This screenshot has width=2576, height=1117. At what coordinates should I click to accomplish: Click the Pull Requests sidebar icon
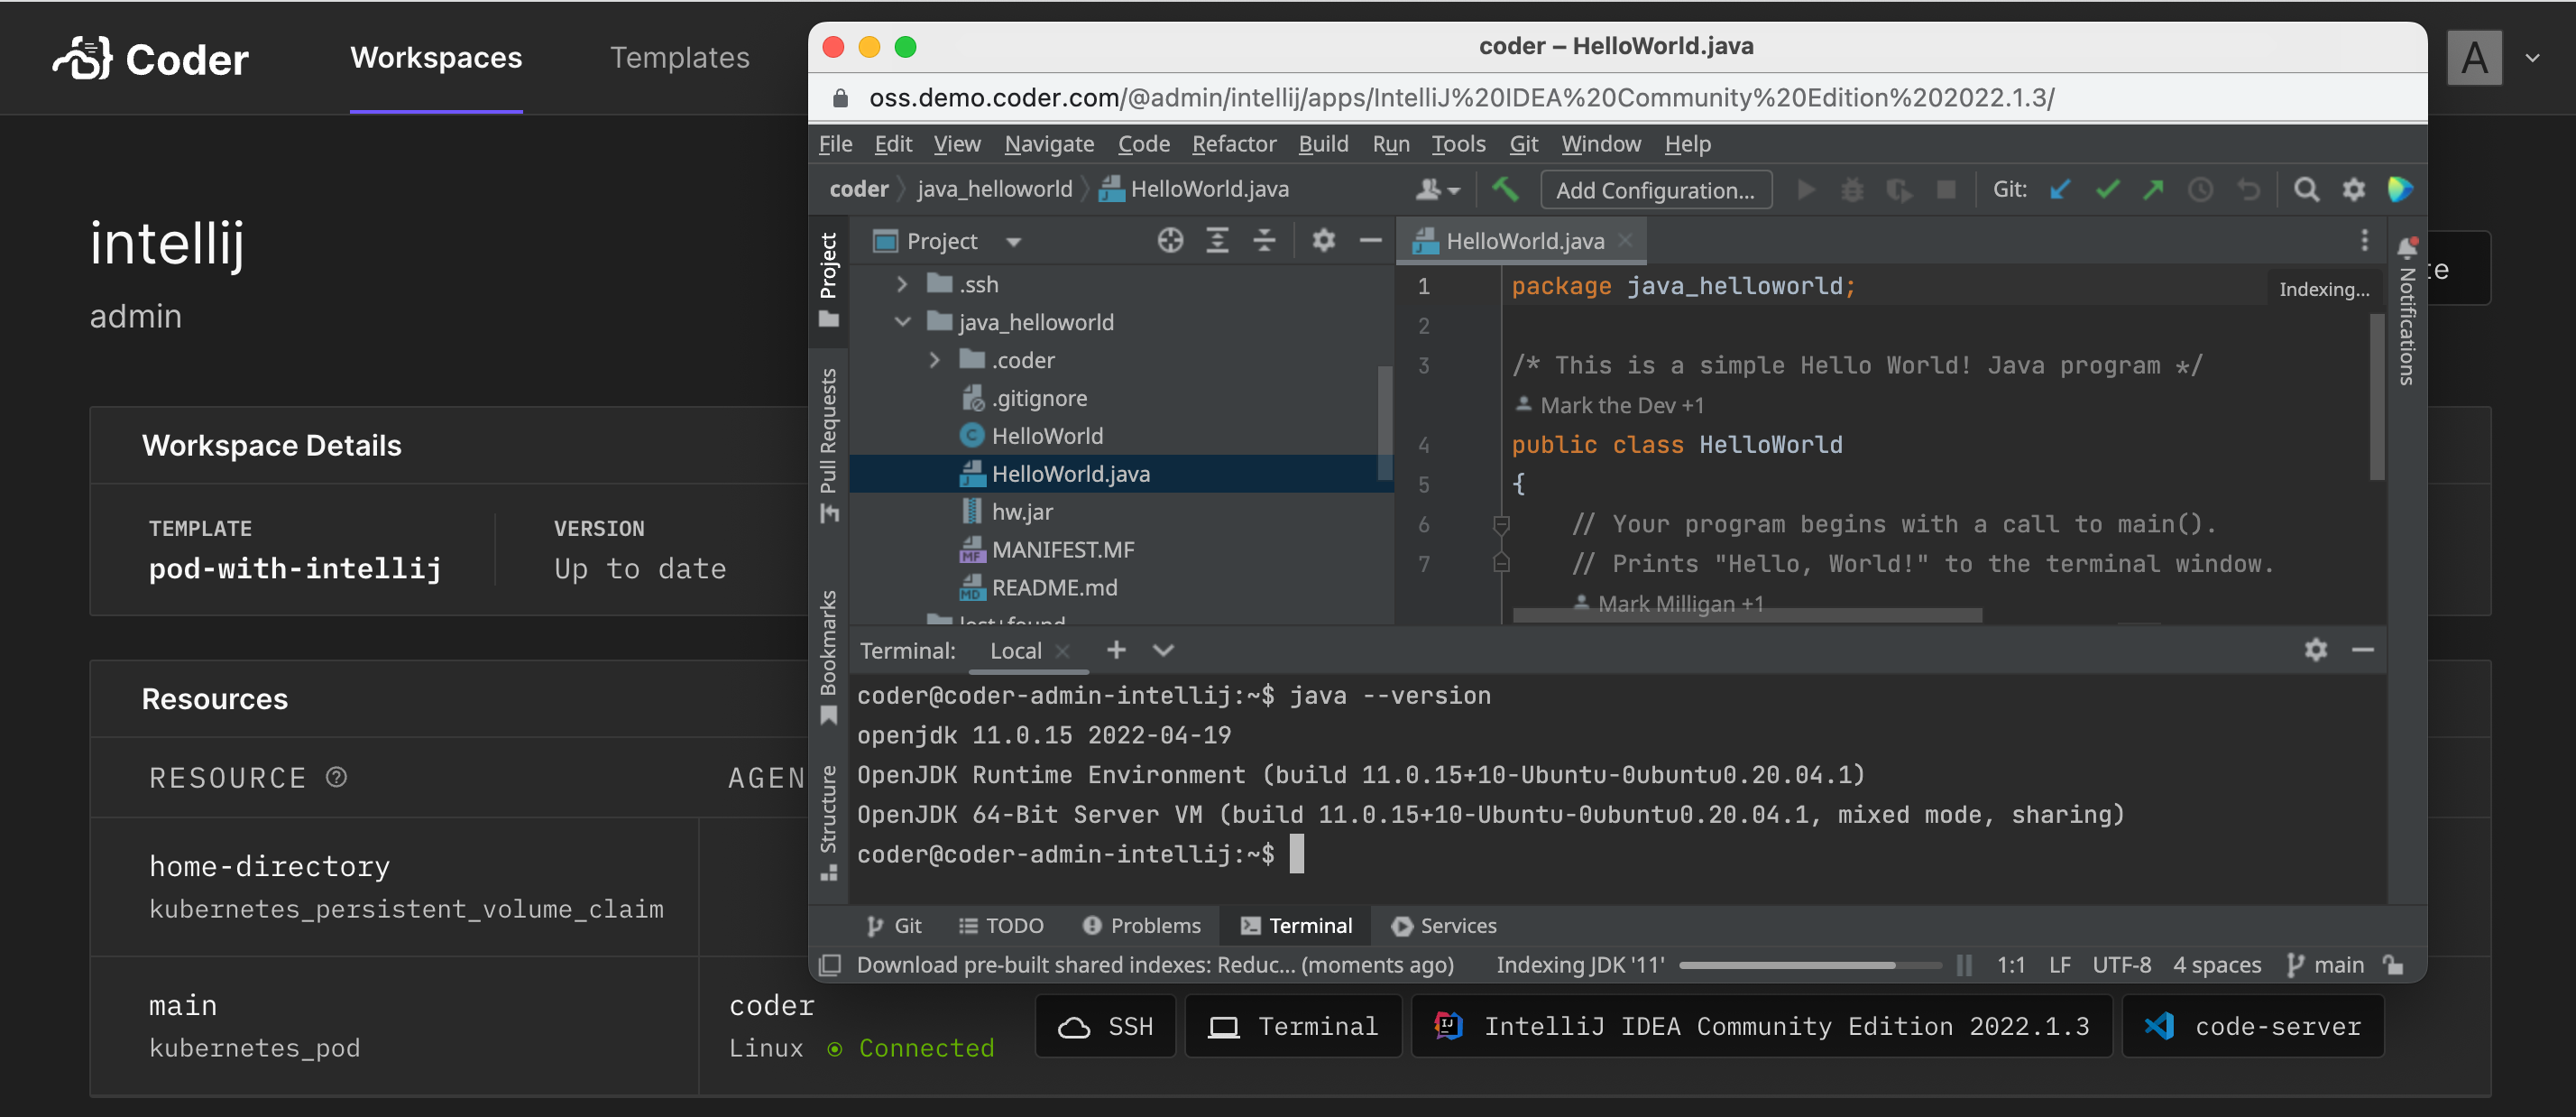click(832, 429)
